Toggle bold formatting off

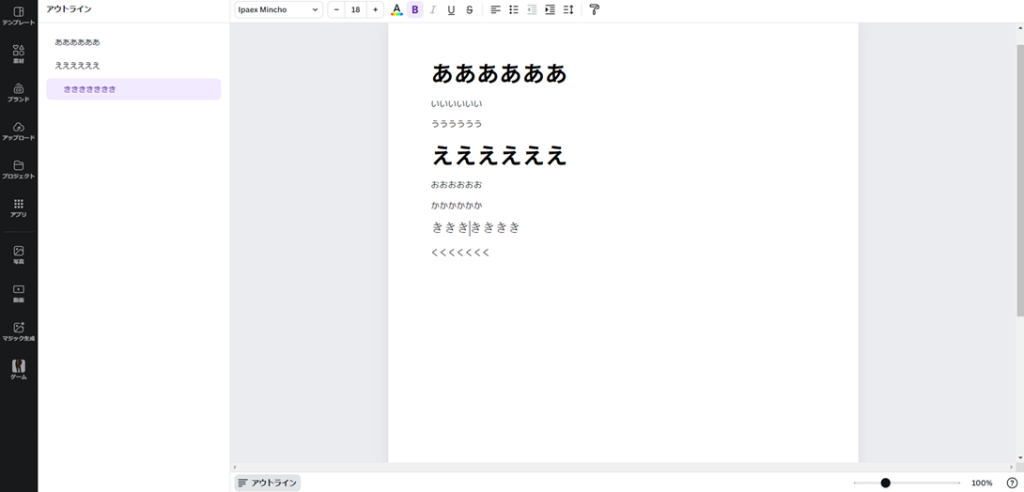click(x=415, y=10)
